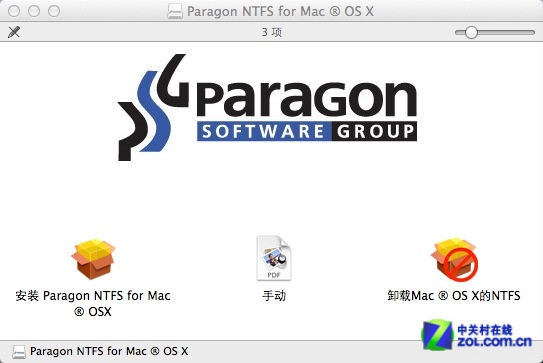The height and width of the screenshot is (363, 543).
Task: Click the crossed-out pencil read-only icon
Action: point(14,32)
